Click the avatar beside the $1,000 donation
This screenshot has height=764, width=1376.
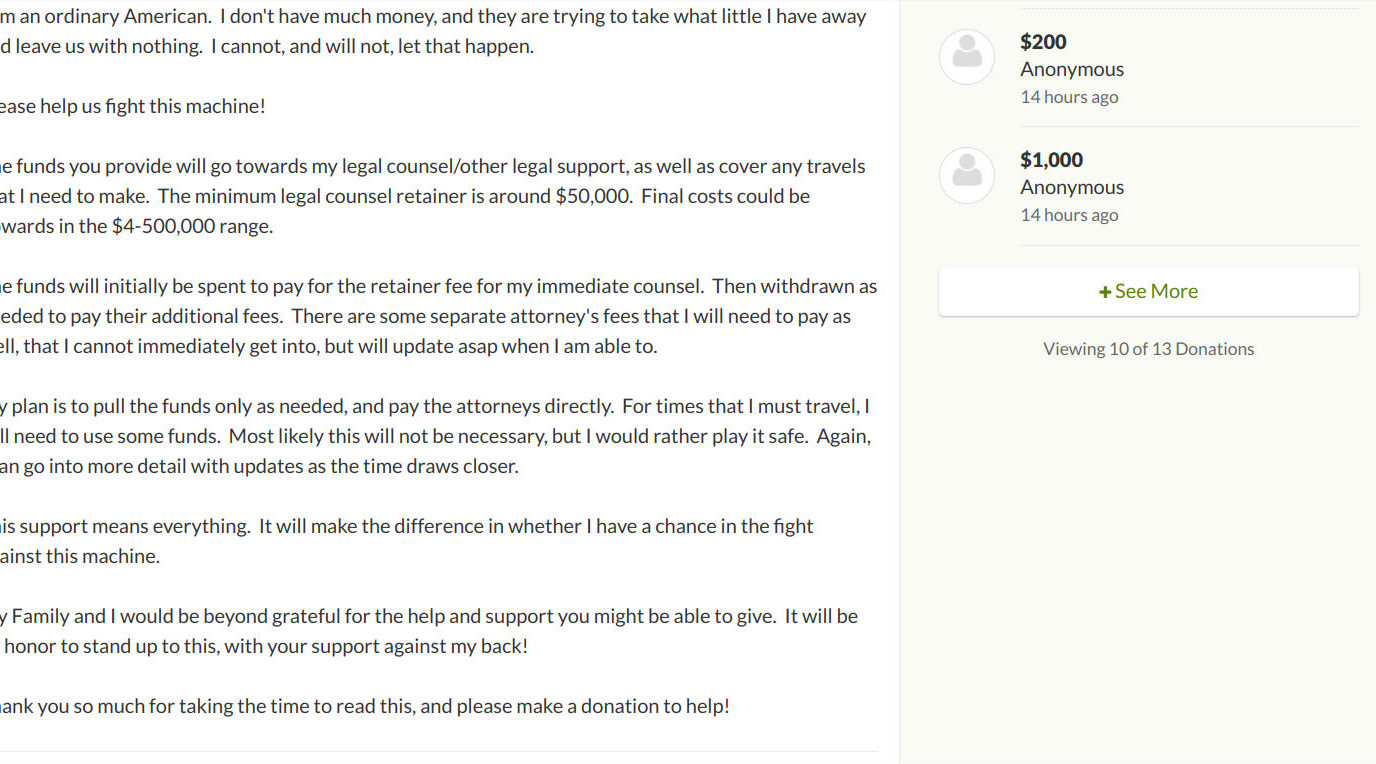click(967, 175)
